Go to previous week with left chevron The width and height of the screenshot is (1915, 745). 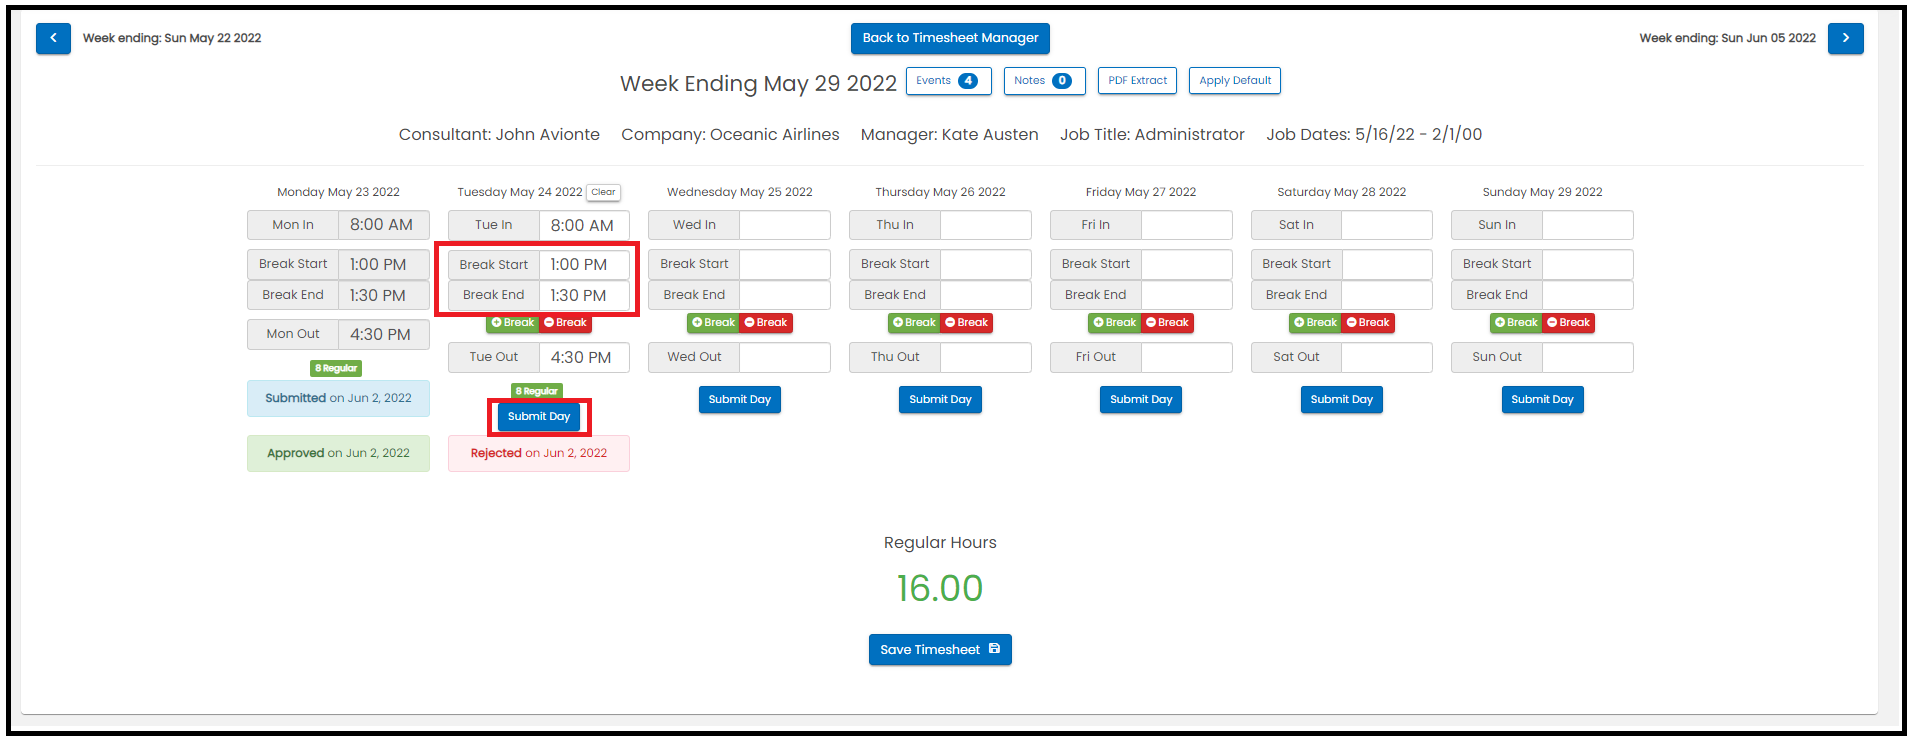[x=53, y=38]
